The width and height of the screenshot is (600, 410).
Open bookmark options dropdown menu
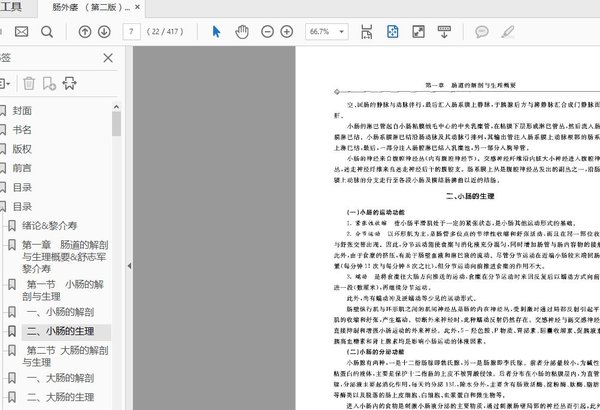point(5,83)
